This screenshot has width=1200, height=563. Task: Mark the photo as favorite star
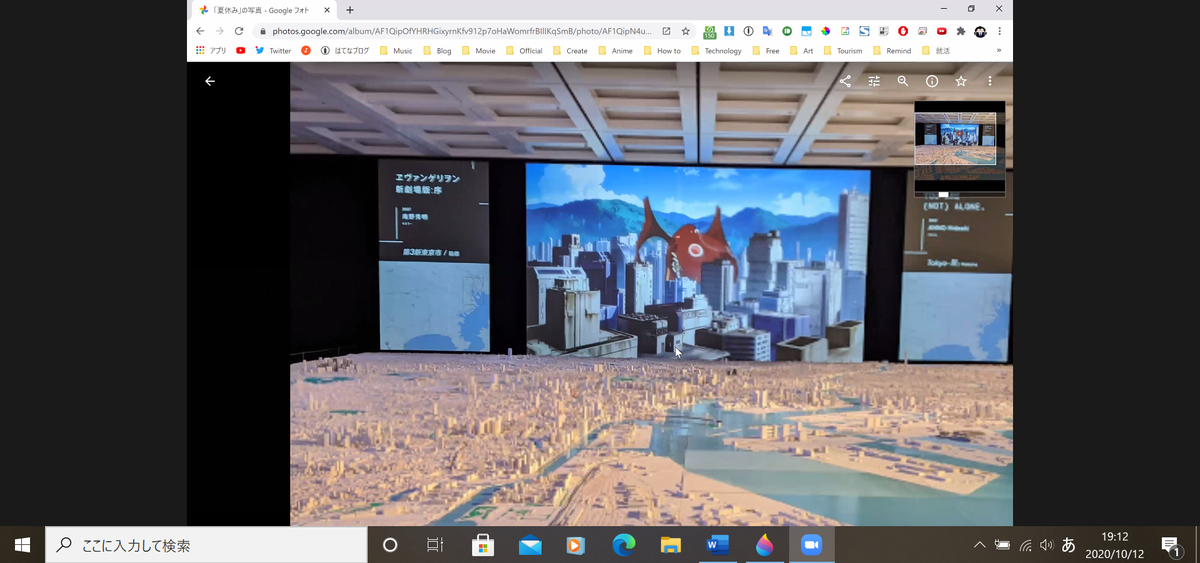[x=961, y=81]
